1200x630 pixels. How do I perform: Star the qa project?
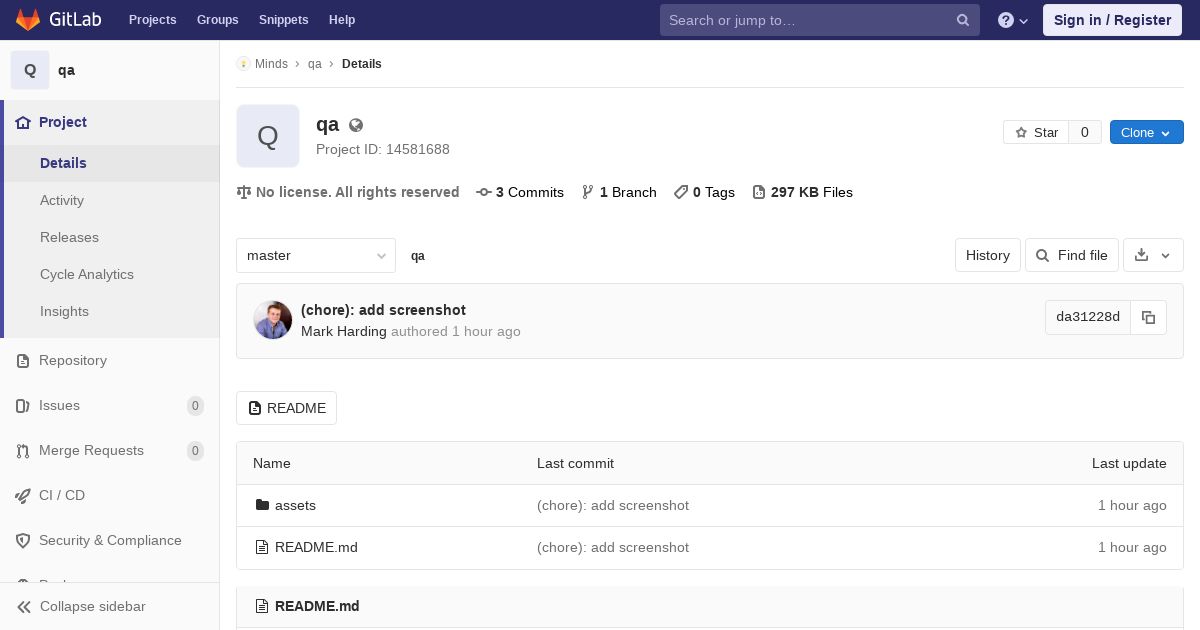click(1036, 132)
